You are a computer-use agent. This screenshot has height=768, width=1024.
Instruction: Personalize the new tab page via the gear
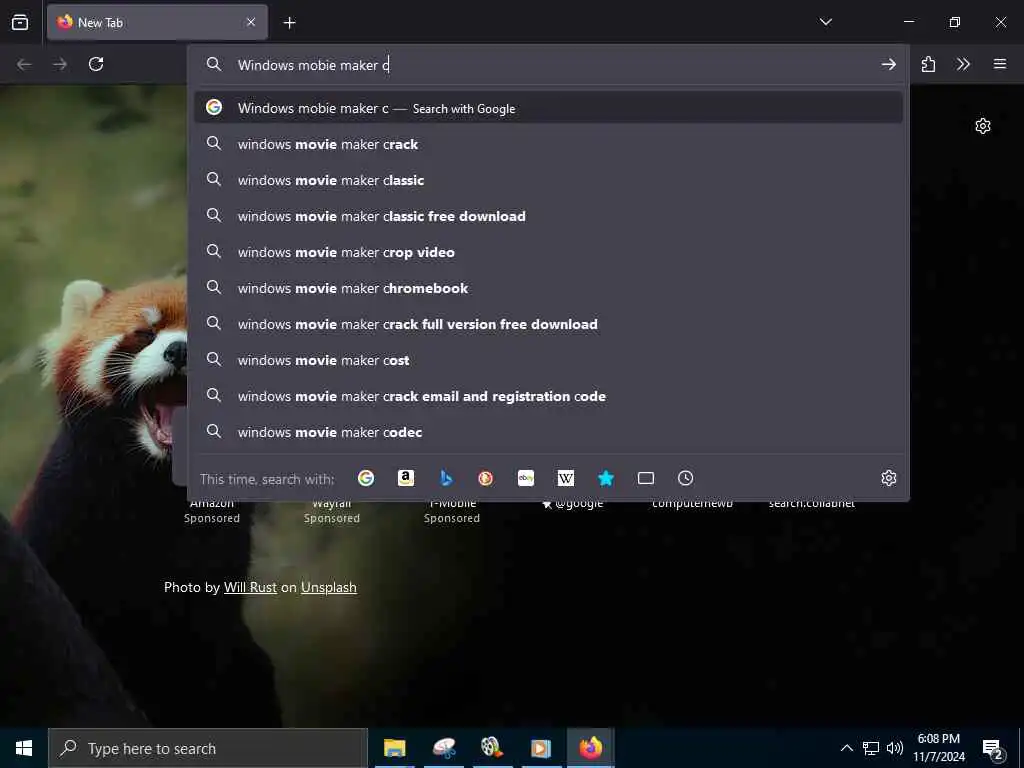tap(983, 126)
